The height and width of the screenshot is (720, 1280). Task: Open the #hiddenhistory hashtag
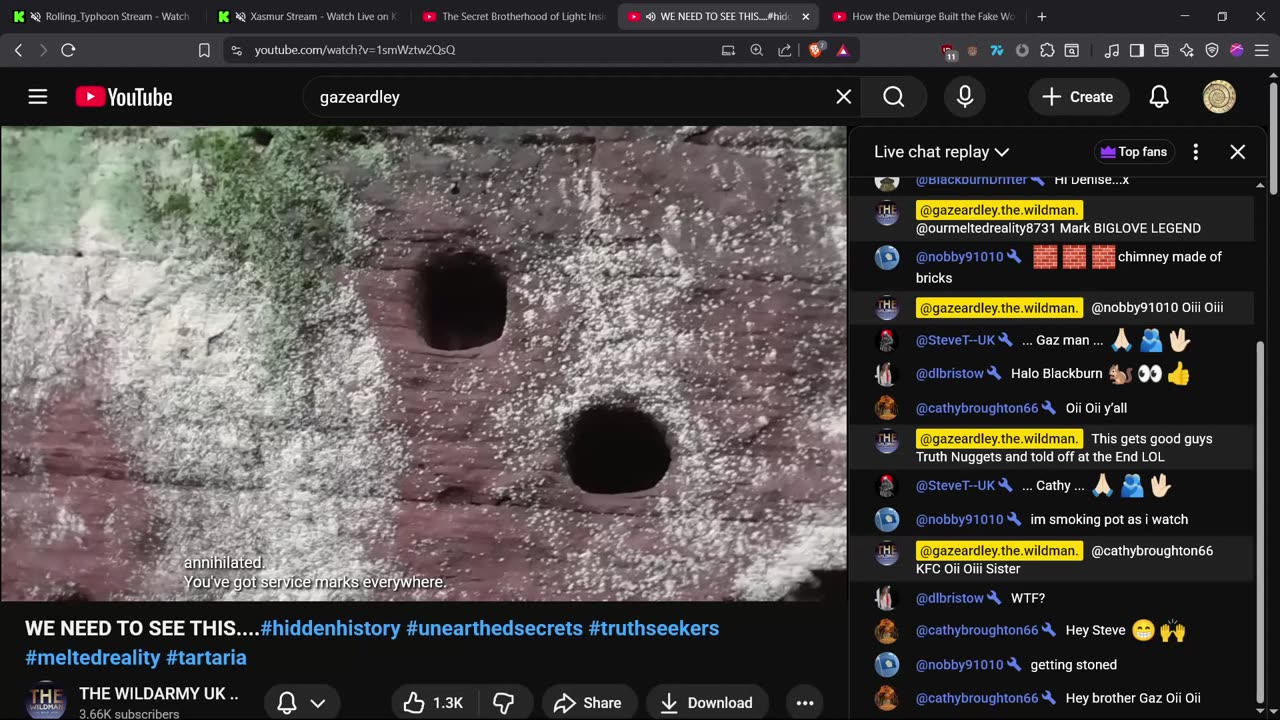coord(330,629)
